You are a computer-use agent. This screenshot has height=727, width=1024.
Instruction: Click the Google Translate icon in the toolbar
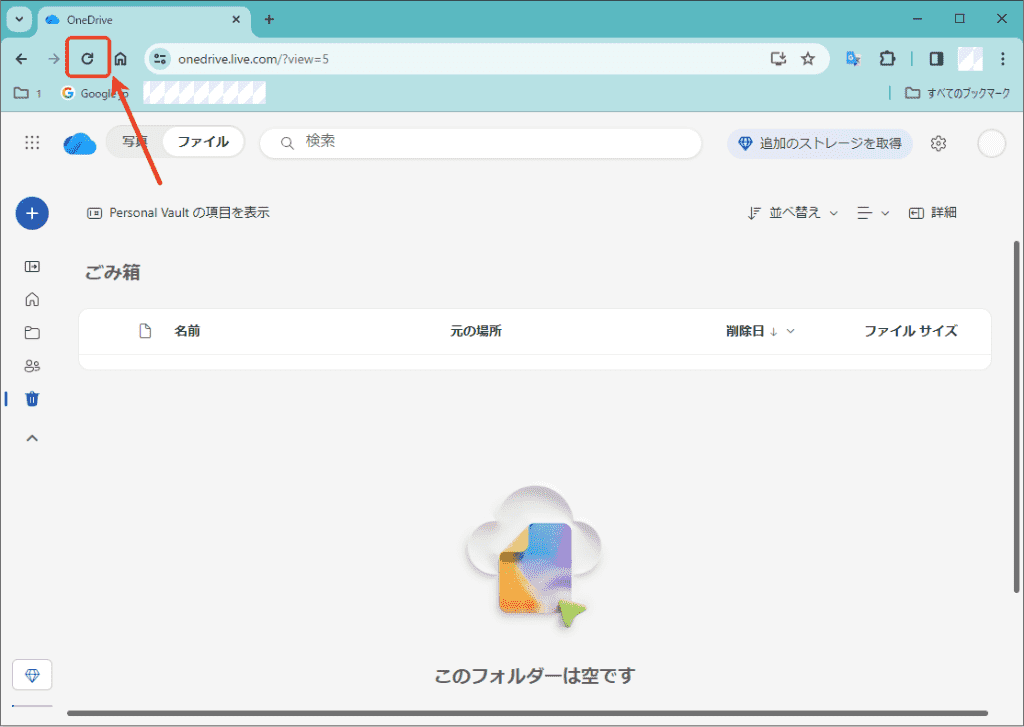853,59
